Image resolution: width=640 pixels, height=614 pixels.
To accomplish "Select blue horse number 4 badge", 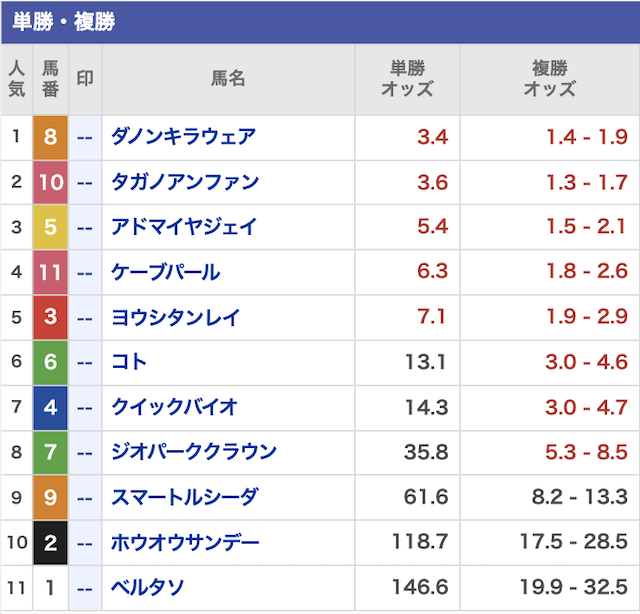I will coord(50,408).
